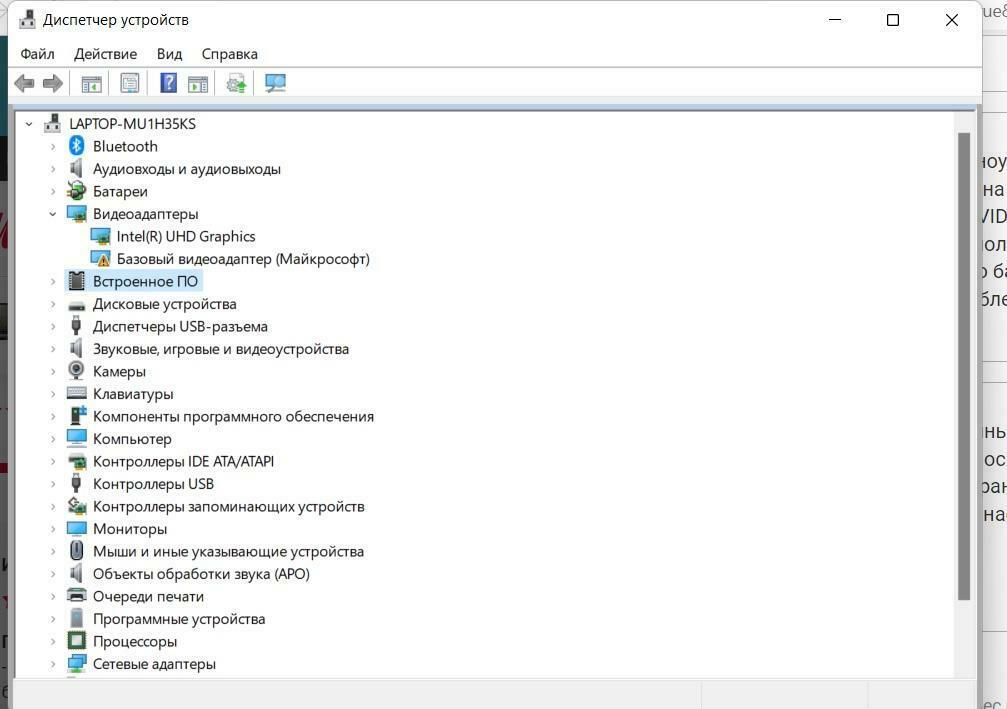This screenshot has width=1007, height=709.
Task: Select Аудиовходы и аудиовыходы
Action: tap(187, 169)
